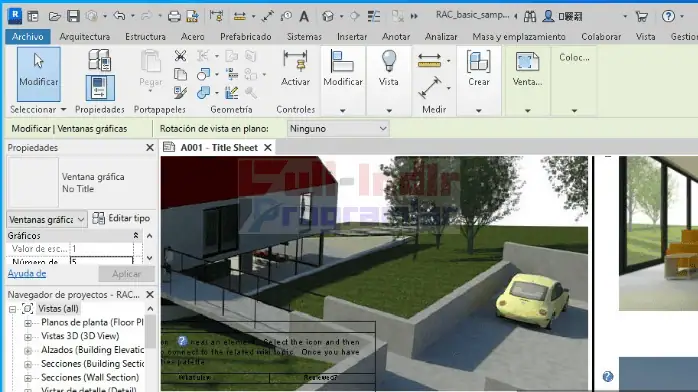Open the Revit application menu R icon
This screenshot has height=392, width=698.
(15, 16)
